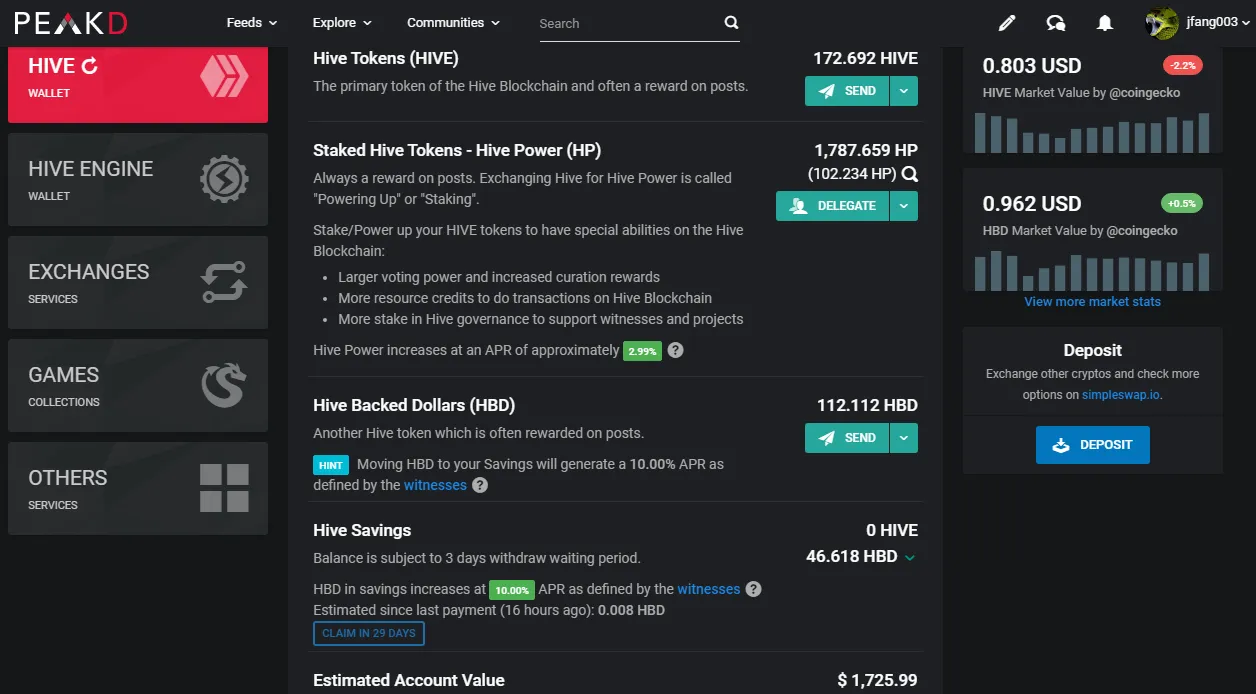1256x694 pixels.
Task: Open the Feeds menu
Action: 252,23
